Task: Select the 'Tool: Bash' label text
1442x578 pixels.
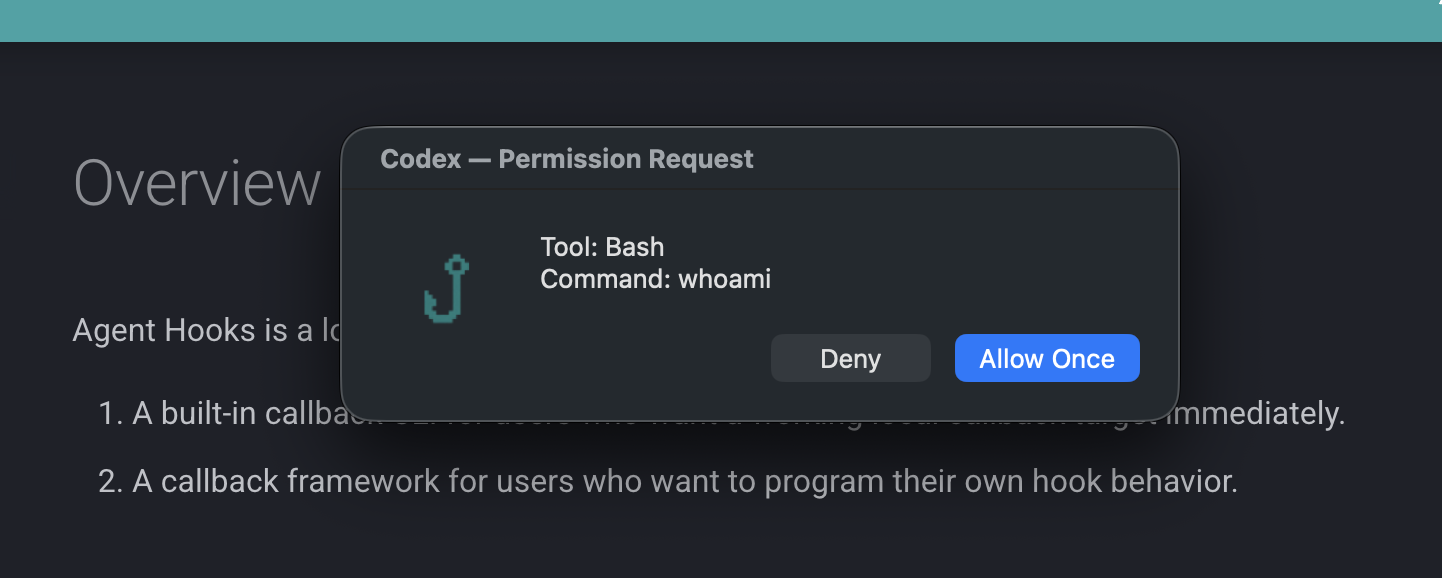Action: (603, 247)
